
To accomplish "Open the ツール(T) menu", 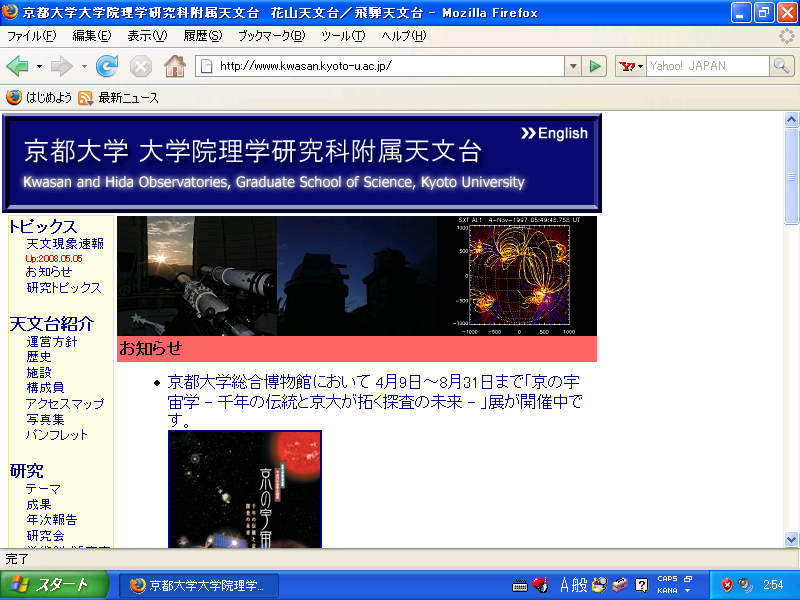I will point(343,36).
